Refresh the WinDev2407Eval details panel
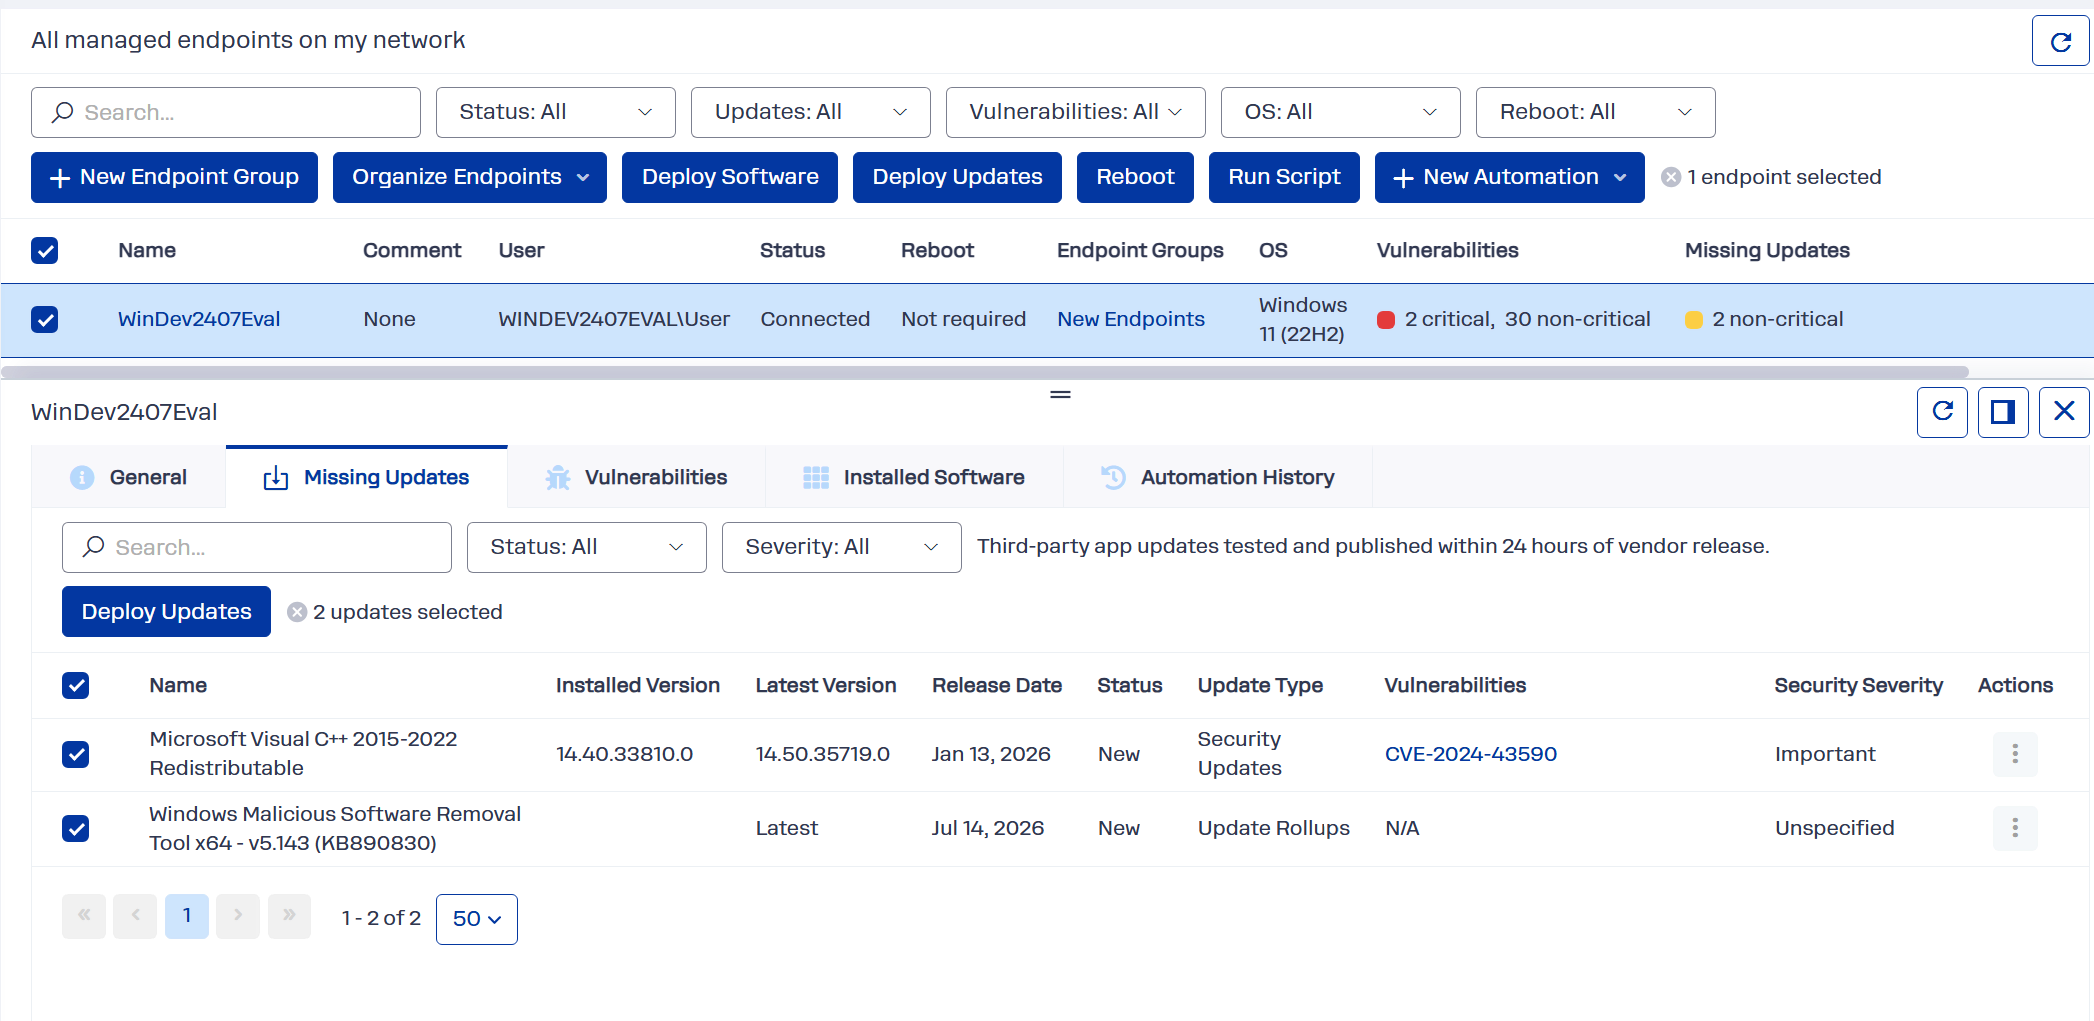The height and width of the screenshot is (1021, 2094). (1942, 412)
